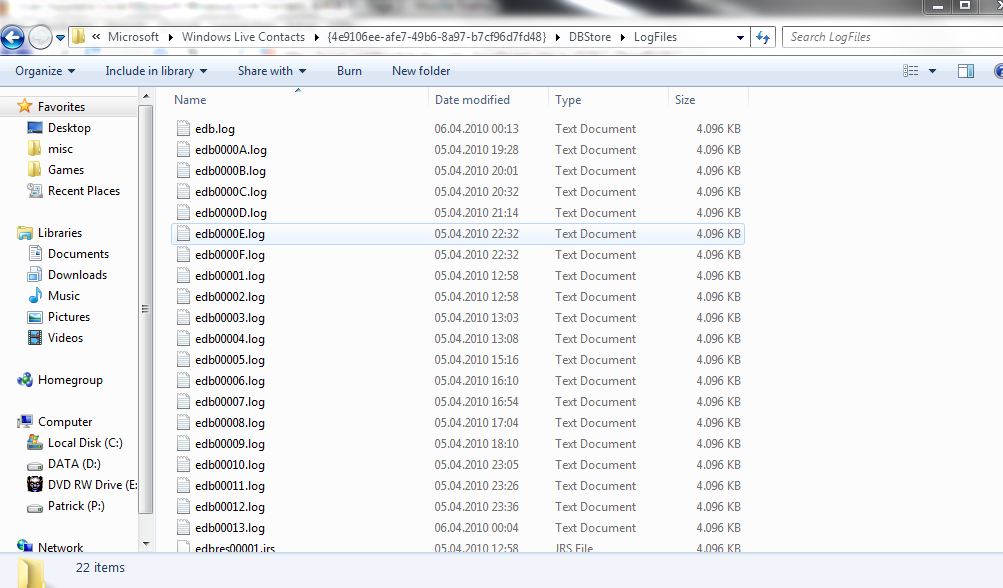1003x588 pixels.
Task: Click the folder icon in the address bar
Action: (x=78, y=36)
